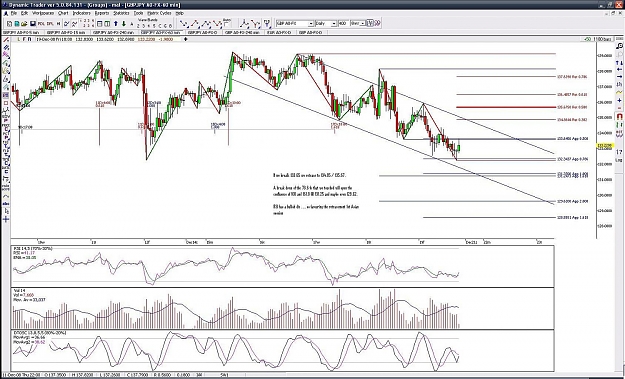Open the symbol selection dropdown
Image resolution: width=625 pixels, height=379 pixels.
coord(311,24)
